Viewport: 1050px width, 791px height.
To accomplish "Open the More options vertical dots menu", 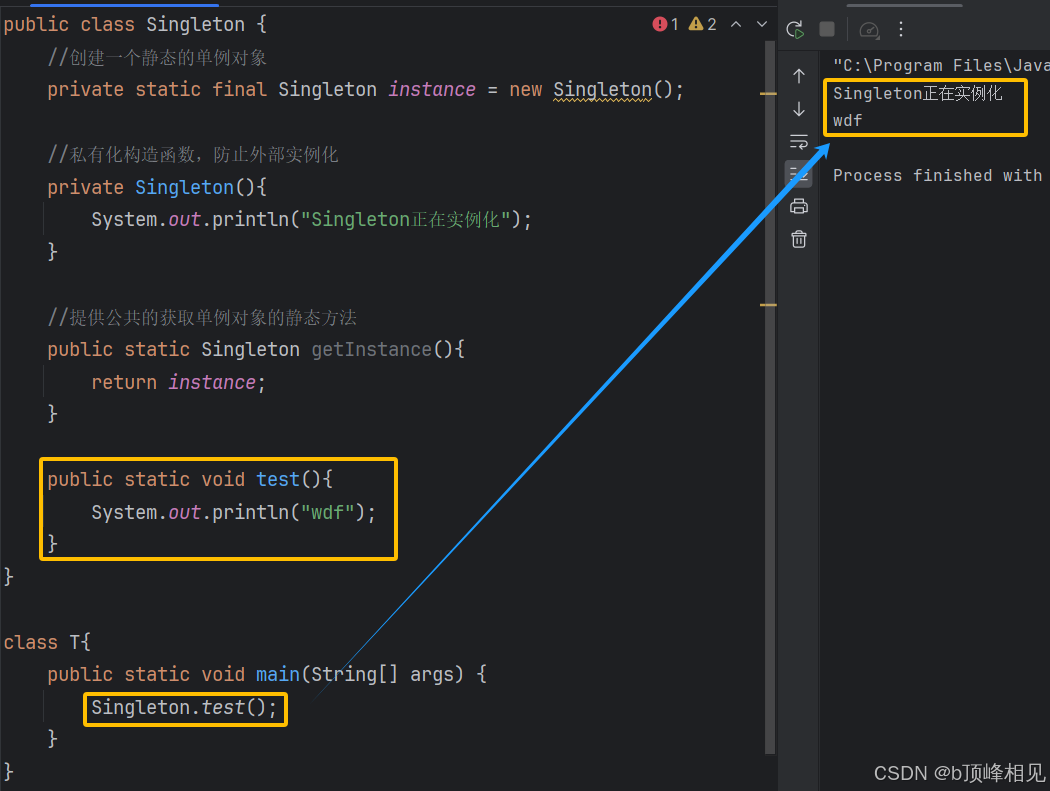I will point(901,29).
